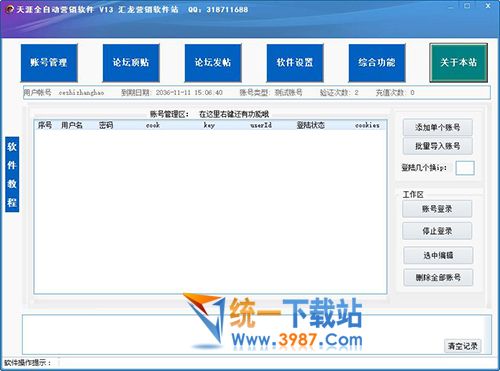Switch to 论坛顶贴 section
The height and width of the screenshot is (371, 500).
[131, 63]
